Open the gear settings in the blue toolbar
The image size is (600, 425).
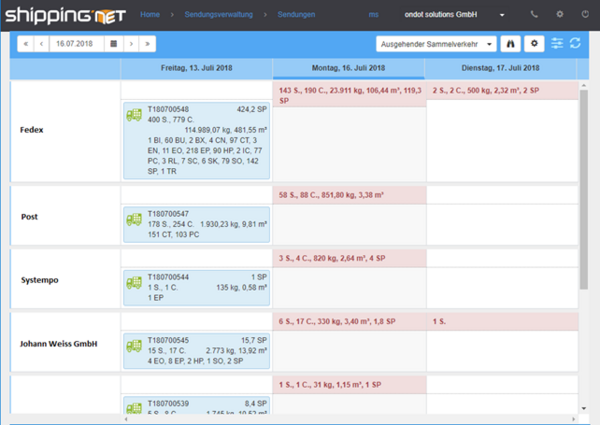pos(534,44)
